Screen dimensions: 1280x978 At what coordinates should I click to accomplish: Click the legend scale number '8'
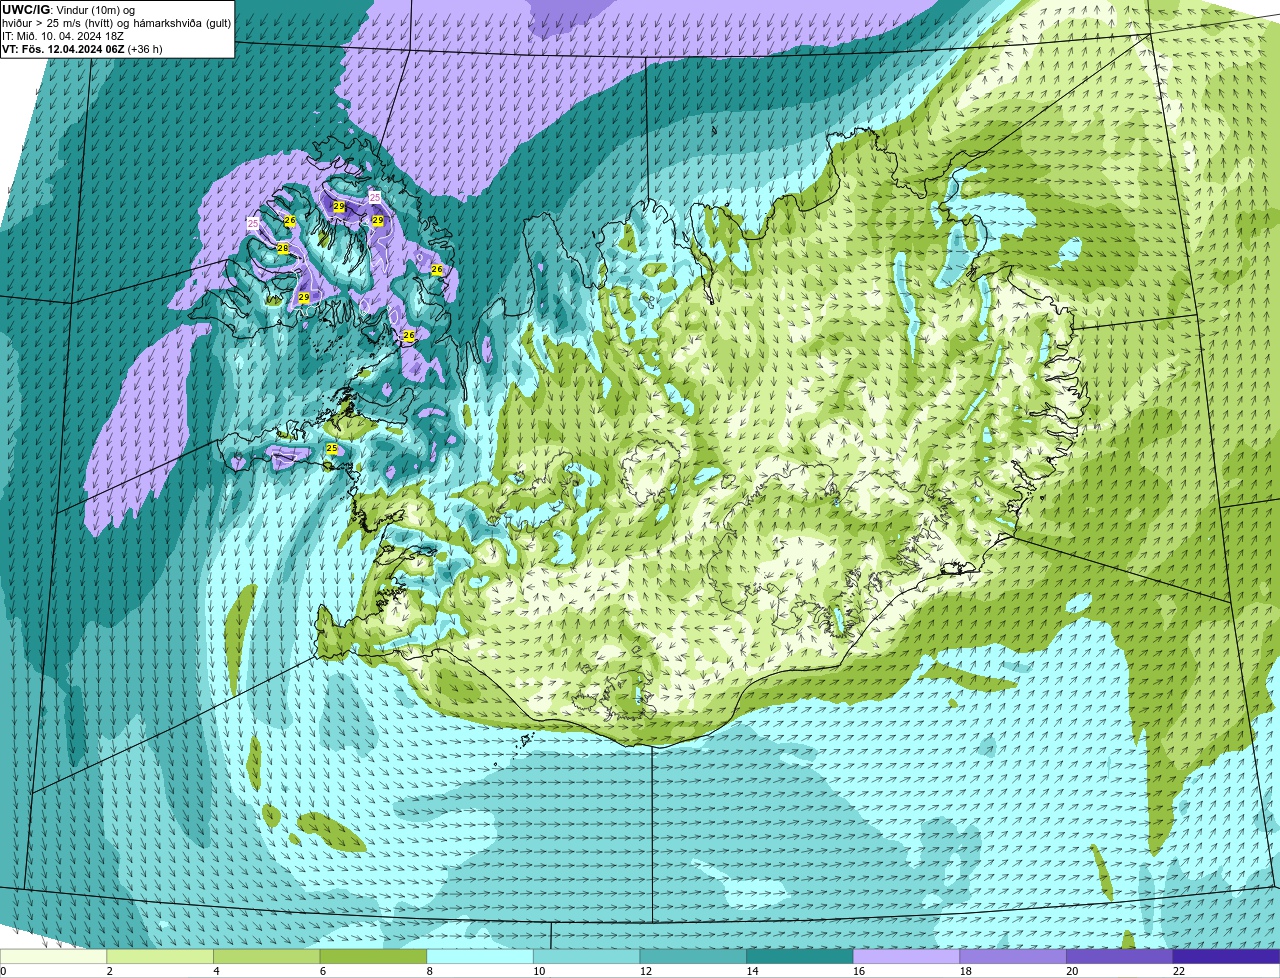[x=429, y=971]
